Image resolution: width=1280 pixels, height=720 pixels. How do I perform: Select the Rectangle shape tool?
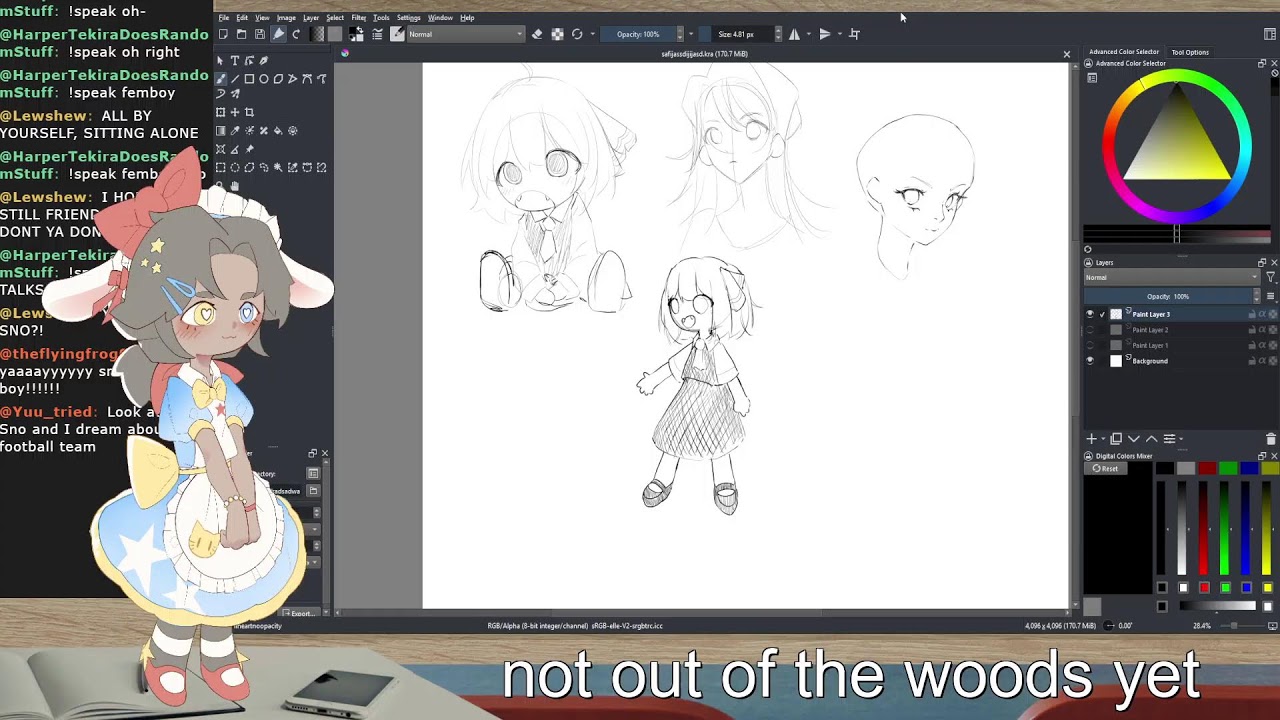pos(249,79)
